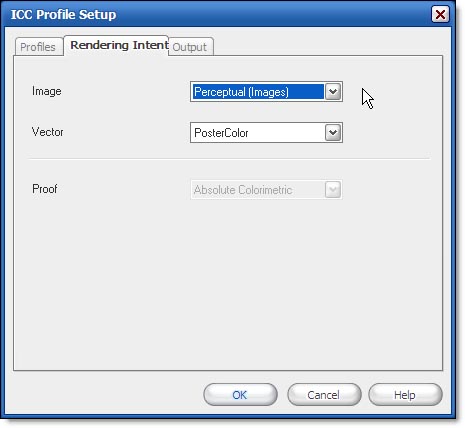
Task: Click the empty panel area below Proof
Action: (228, 283)
